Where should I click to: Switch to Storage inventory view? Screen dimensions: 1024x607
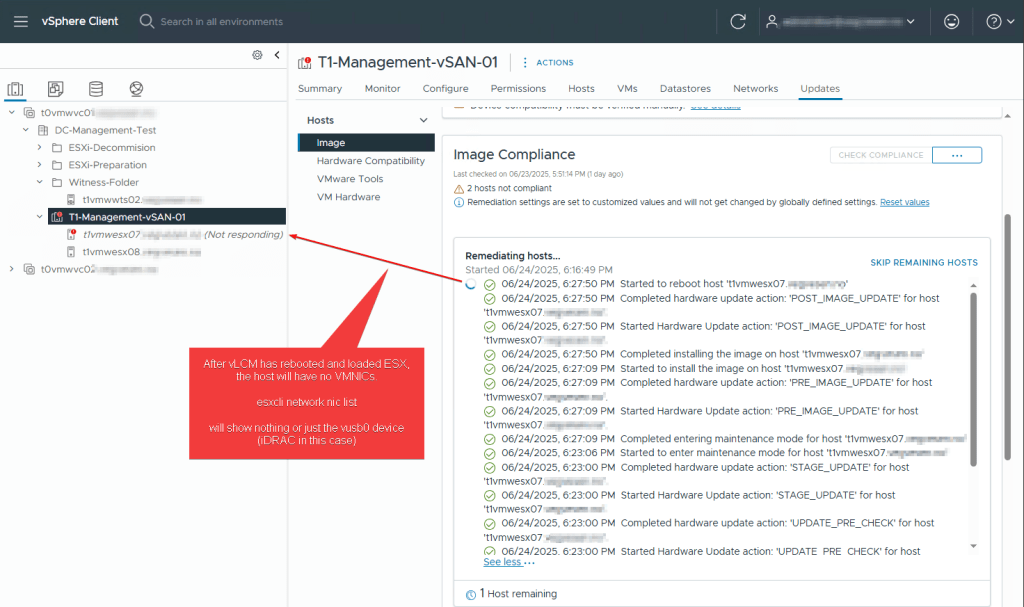(x=96, y=89)
